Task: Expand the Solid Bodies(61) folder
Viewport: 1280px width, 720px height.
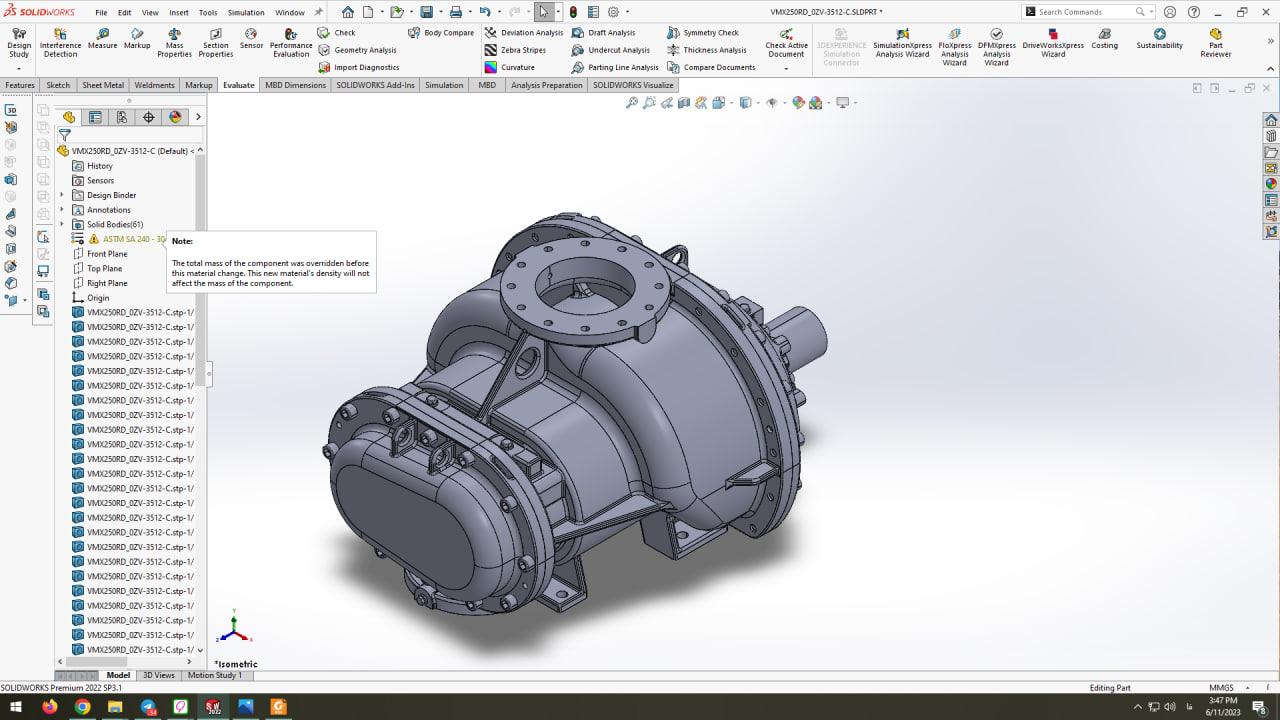Action: click(x=62, y=224)
